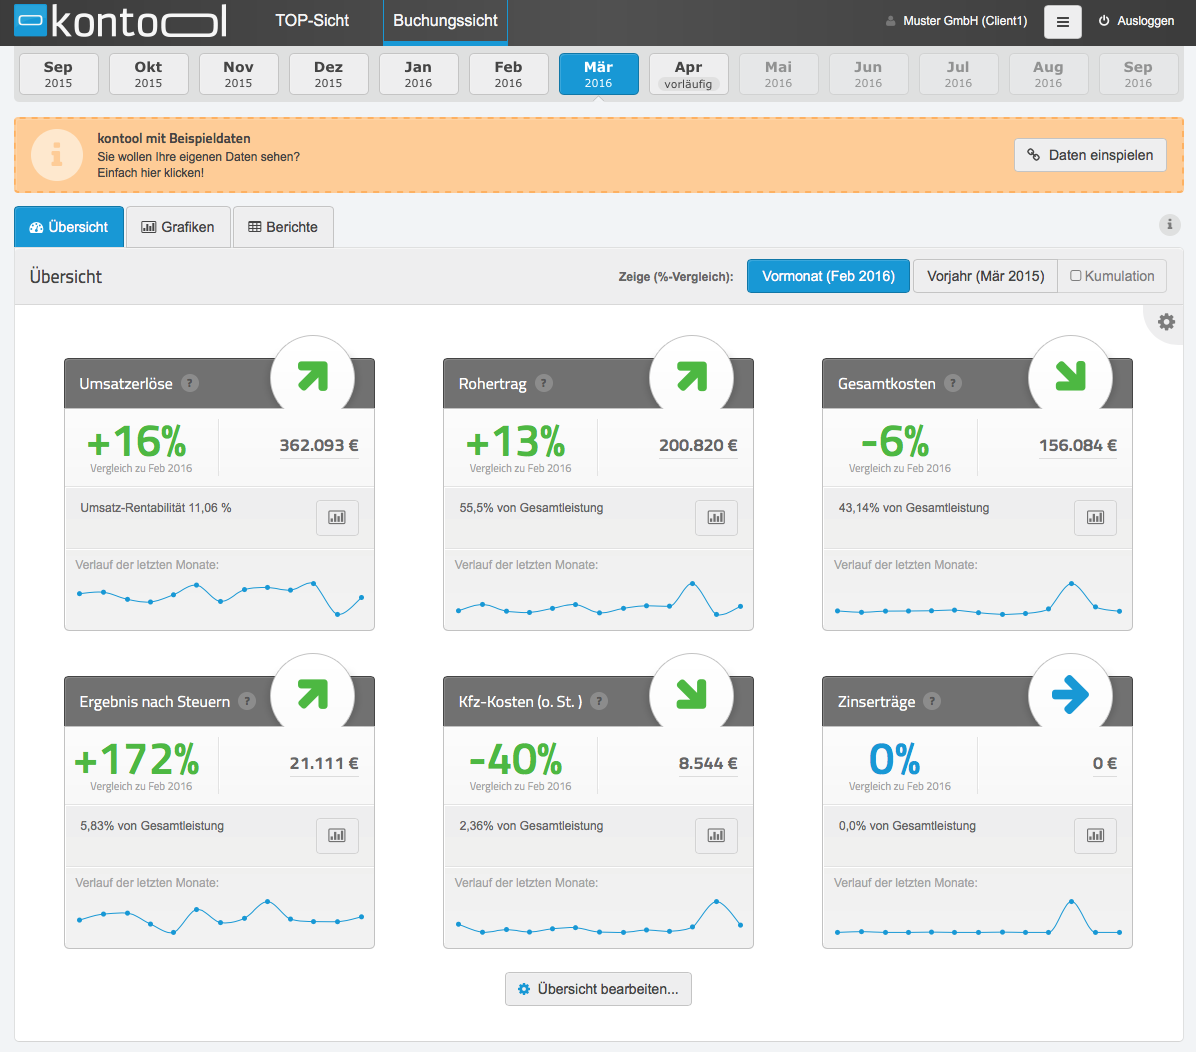Click the Daten einspielen button

pyautogui.click(x=1090, y=155)
